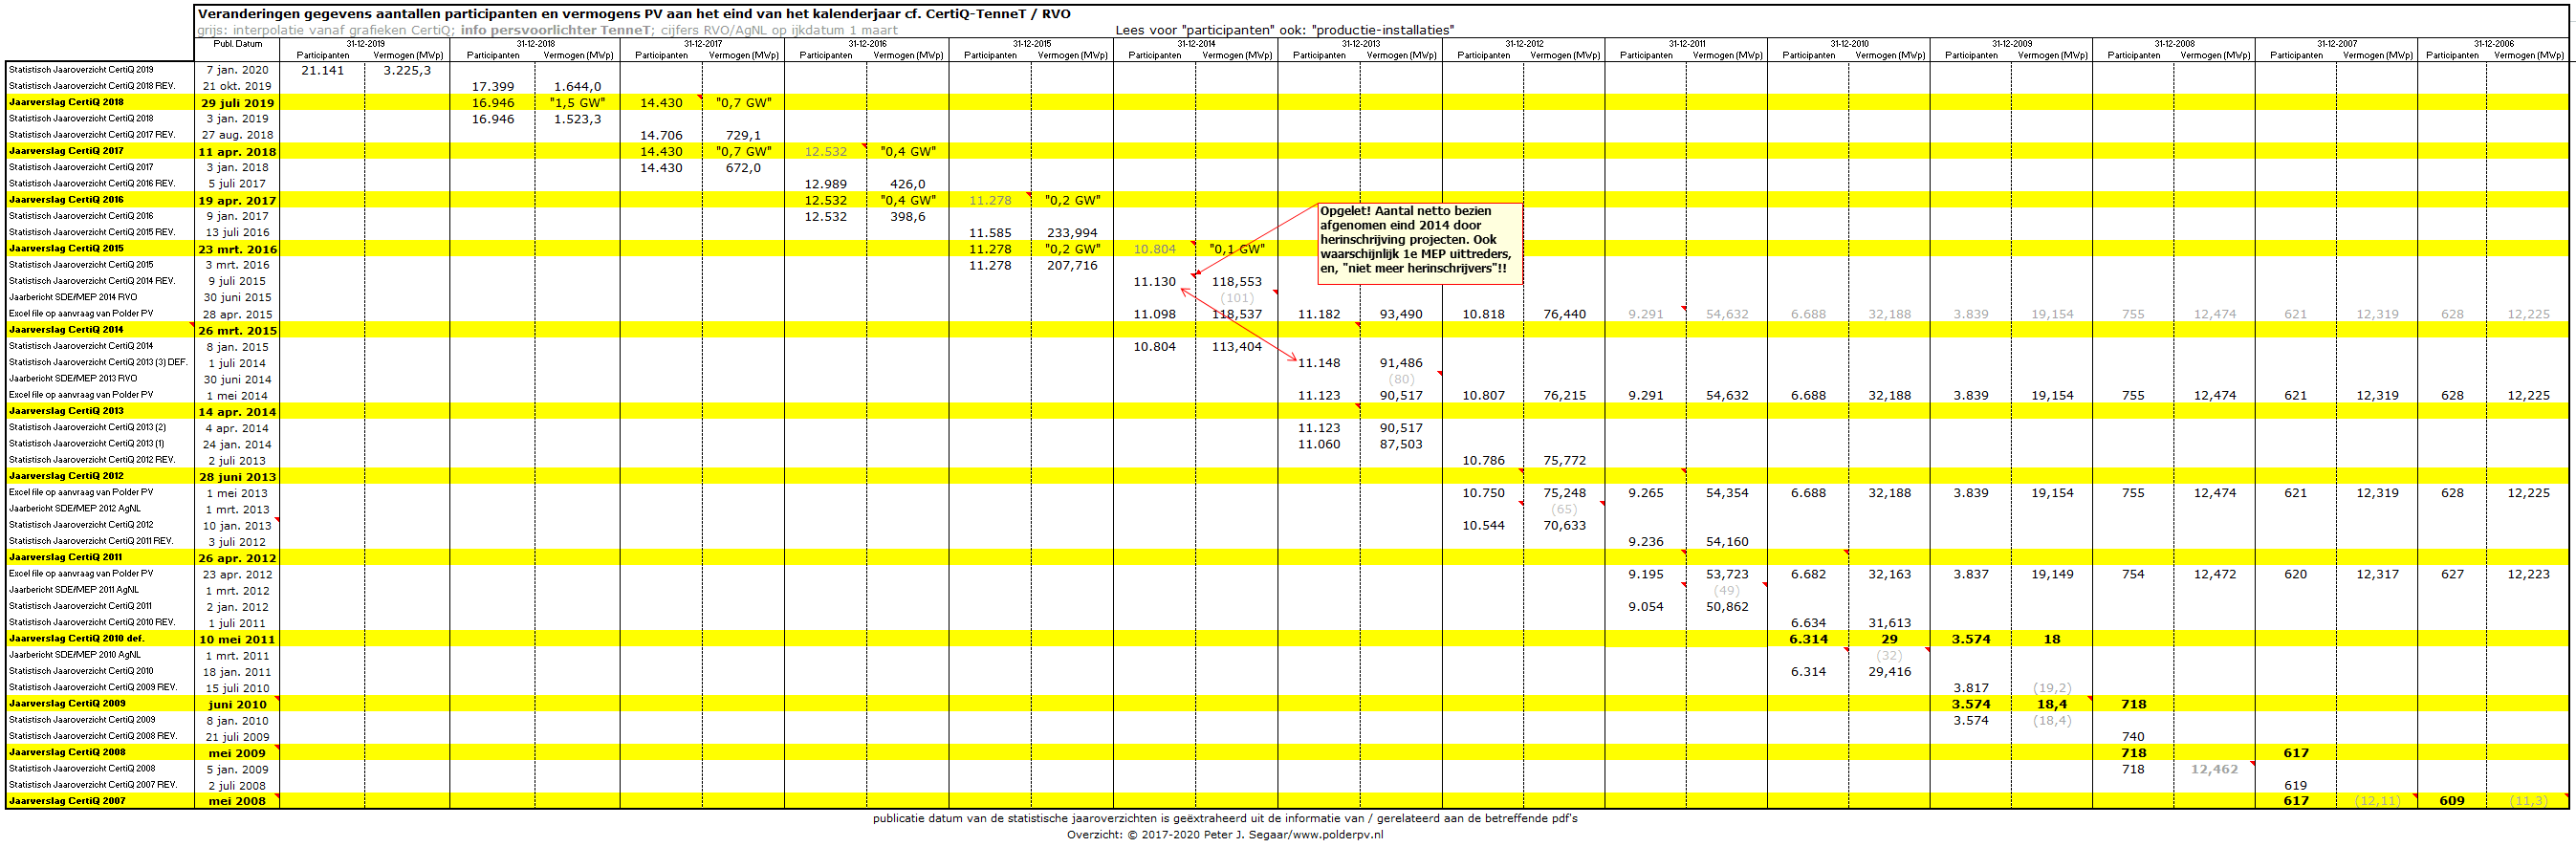Viewport: 2576px width, 847px height.
Task: Select the capacity value '207,716'
Action: click(x=1072, y=266)
